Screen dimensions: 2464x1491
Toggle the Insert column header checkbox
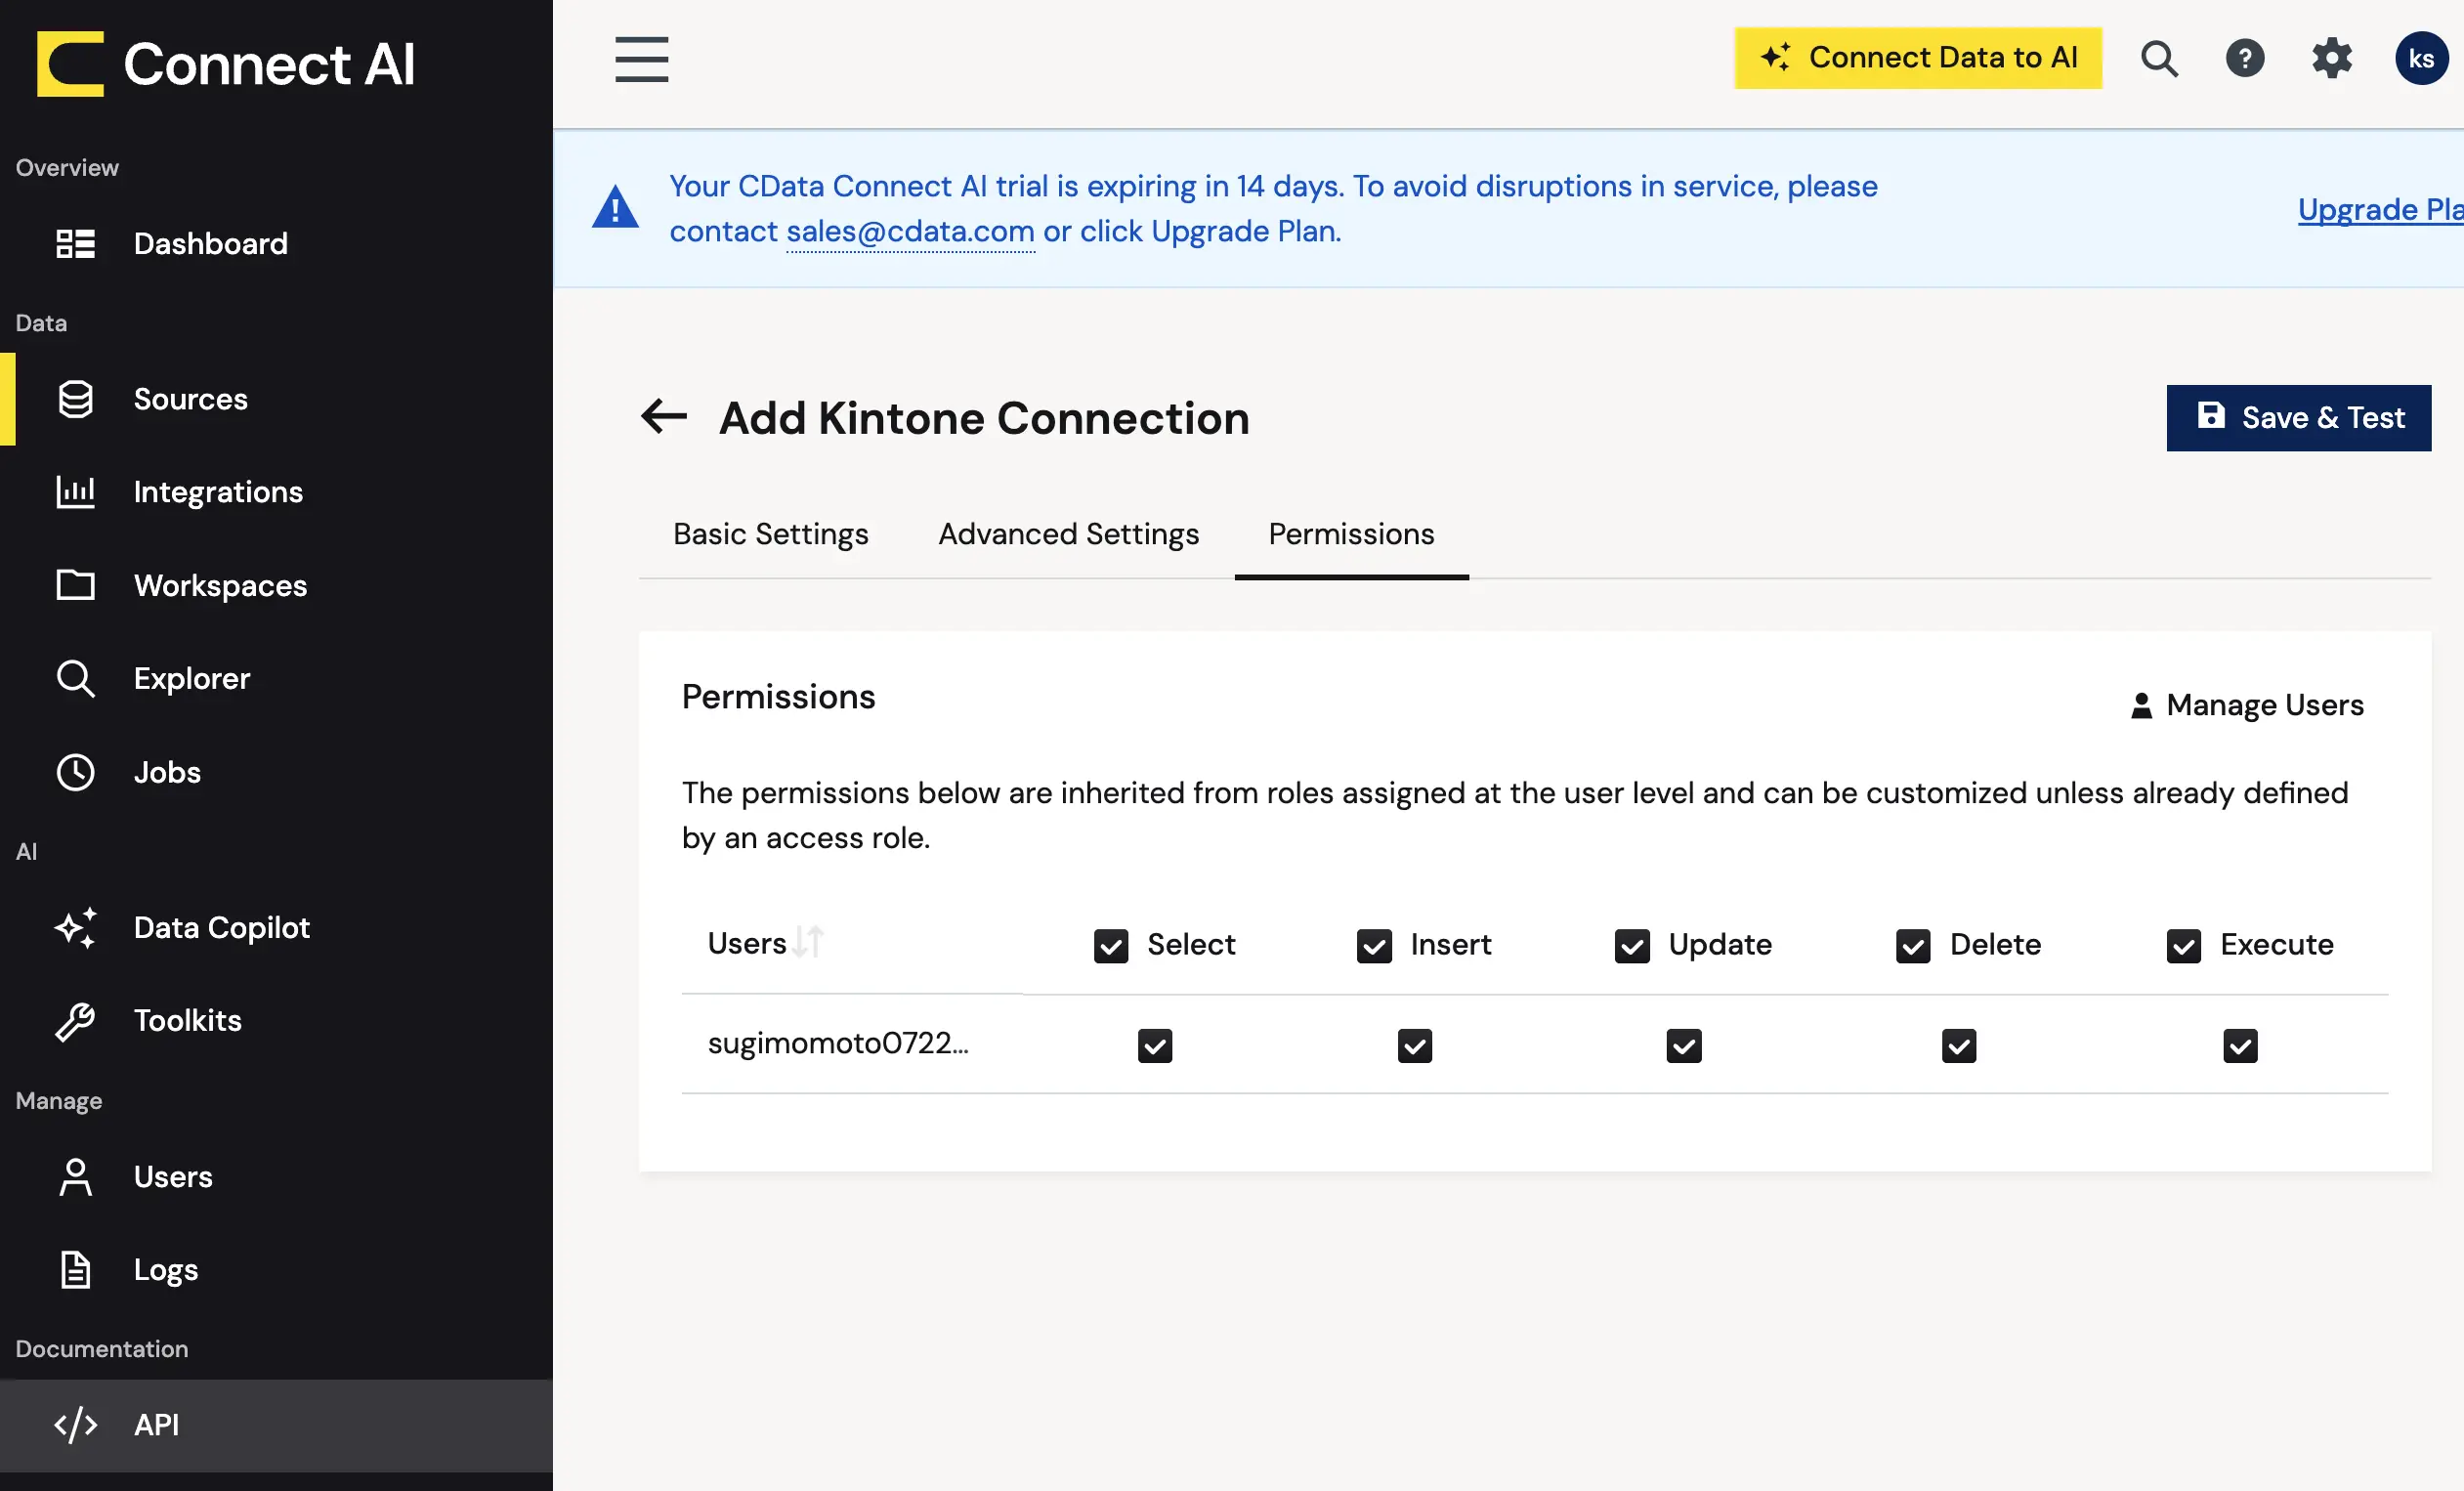coord(1374,946)
